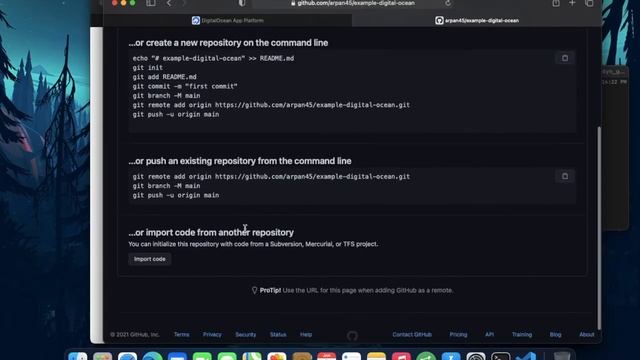
Task: Open Terminal from the Dock
Action: [x=500, y=356]
